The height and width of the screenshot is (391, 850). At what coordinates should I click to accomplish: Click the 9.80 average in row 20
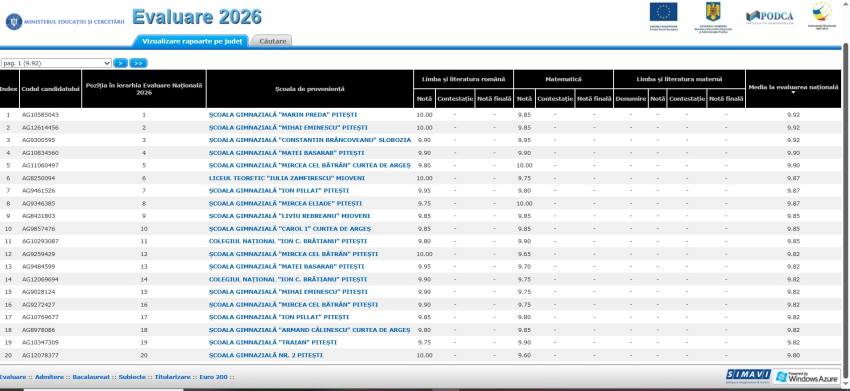click(793, 355)
